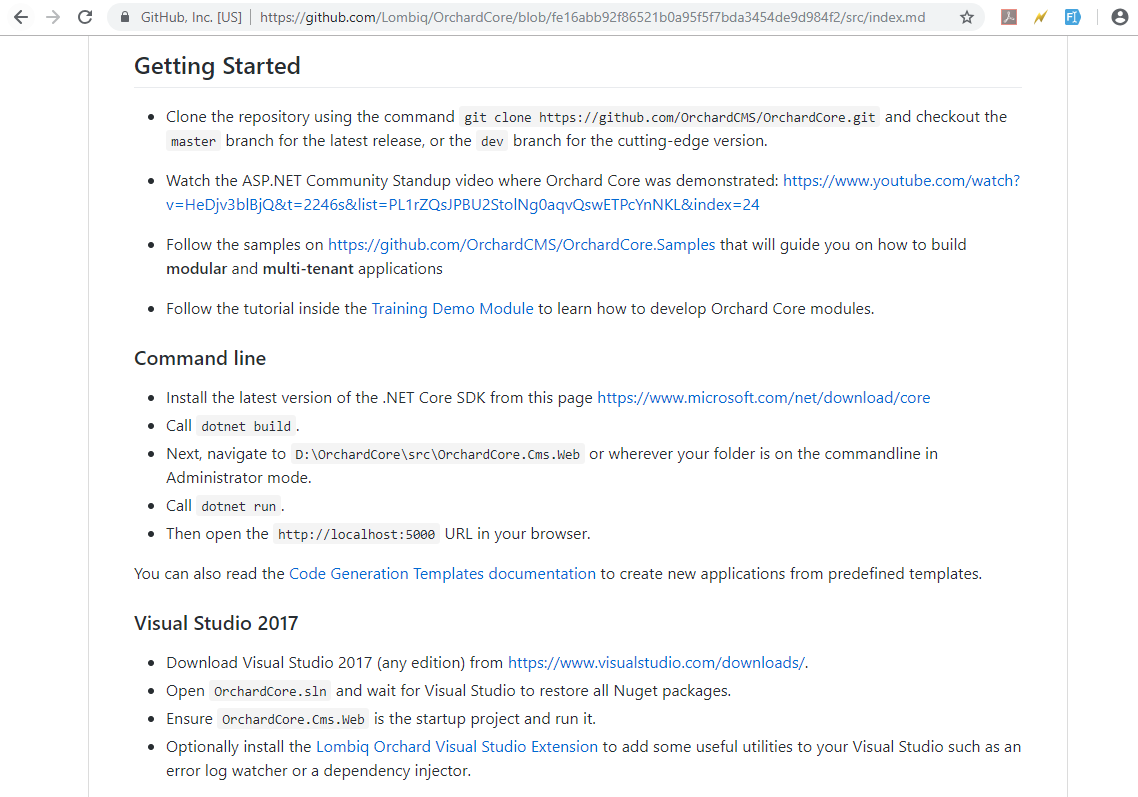Open Lombiq Orchard Visual Studio Extension link
The height and width of the screenshot is (797, 1138).
[457, 747]
